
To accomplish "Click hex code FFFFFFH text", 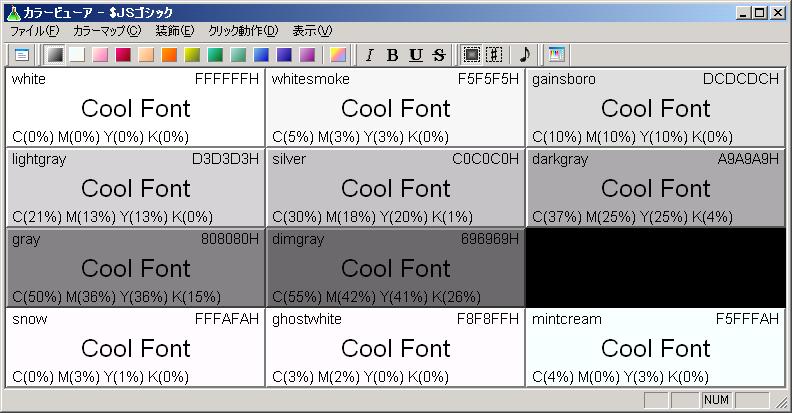I will point(227,79).
